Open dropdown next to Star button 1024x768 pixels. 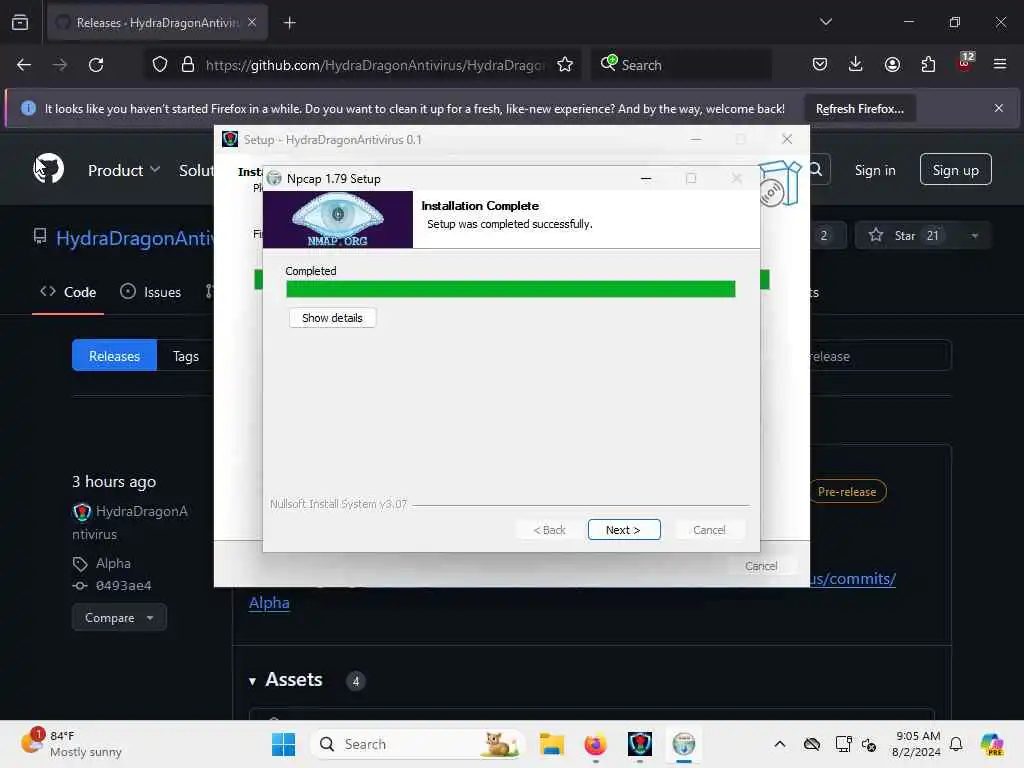pyautogui.click(x=975, y=236)
